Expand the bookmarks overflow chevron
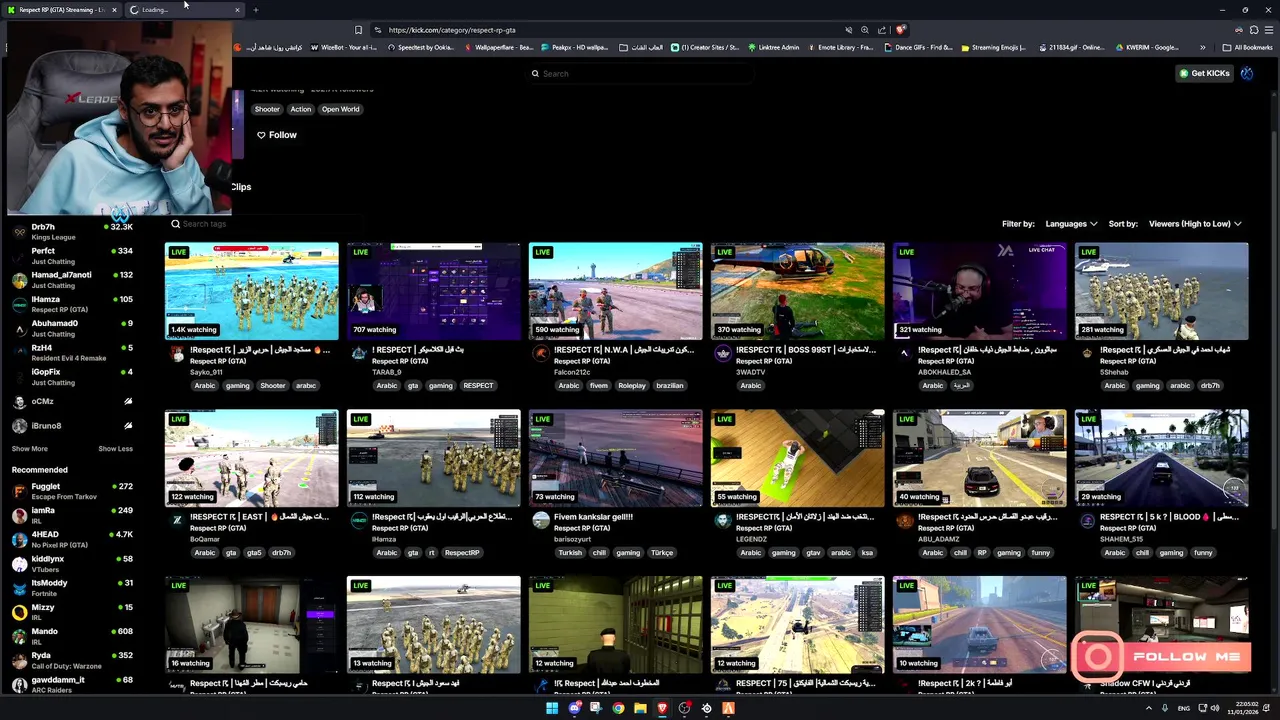The image size is (1280, 720). tap(1202, 47)
